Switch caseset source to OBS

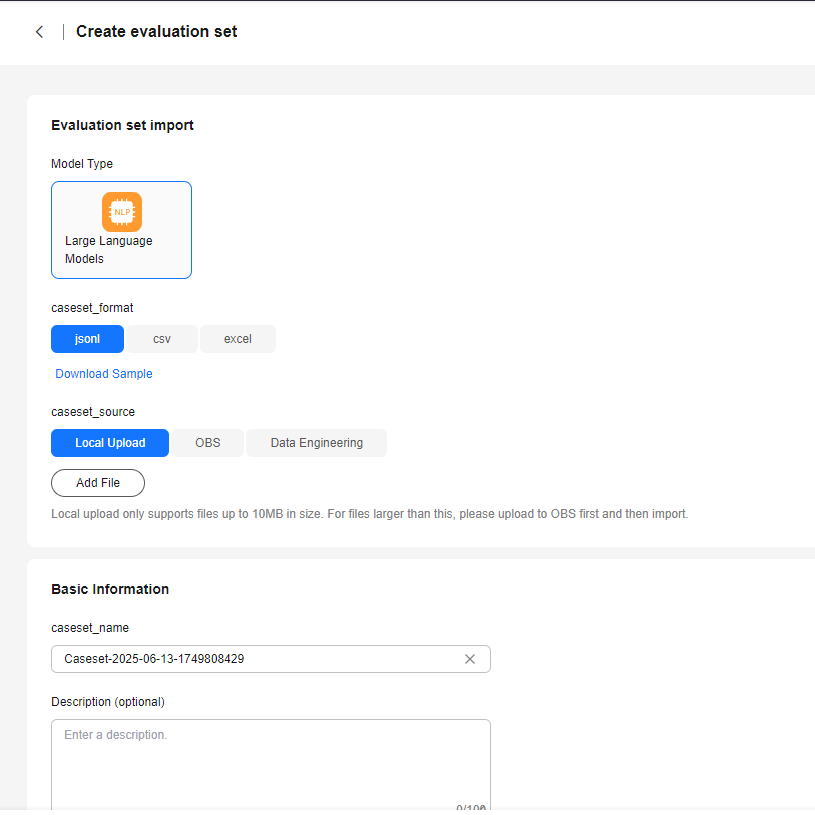coord(207,443)
